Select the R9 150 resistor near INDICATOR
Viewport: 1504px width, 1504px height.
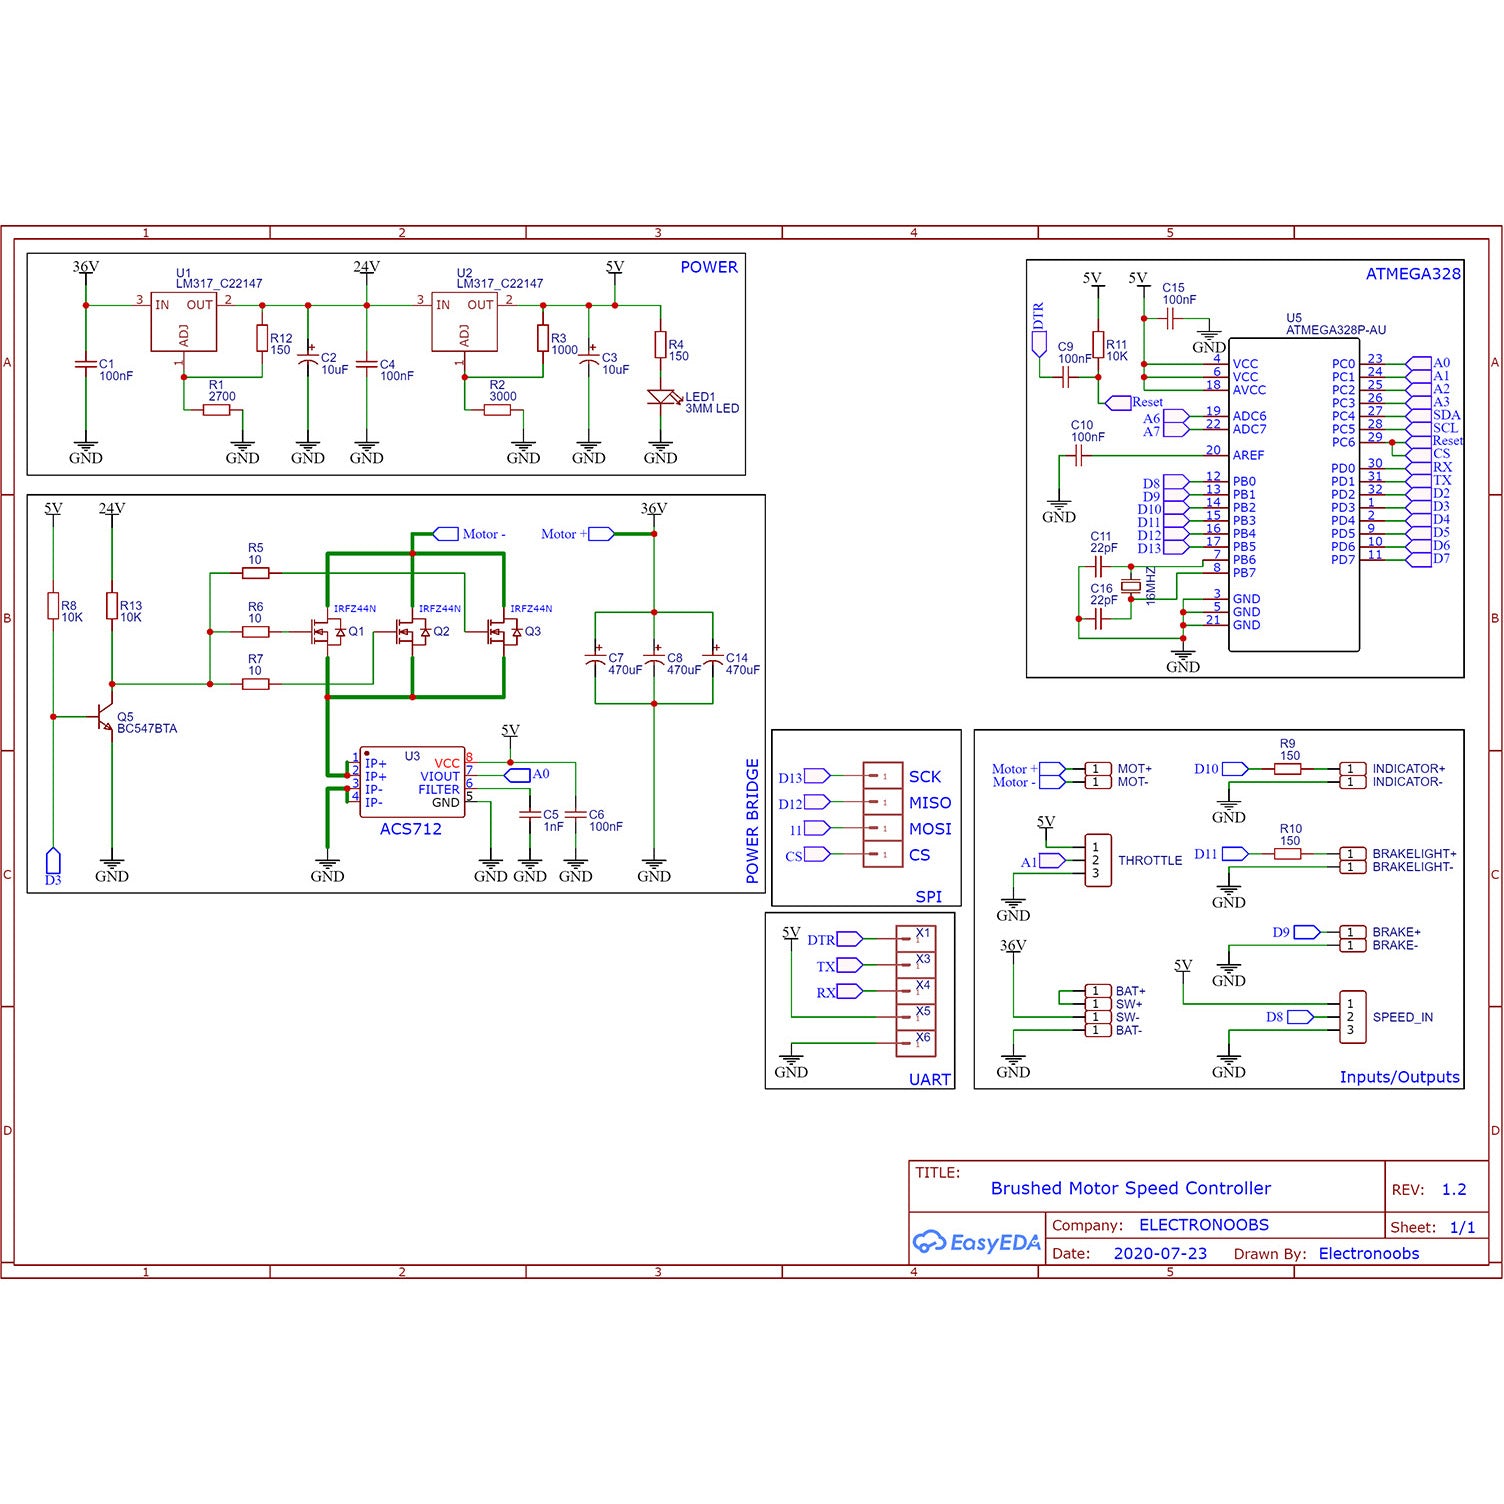(1289, 769)
